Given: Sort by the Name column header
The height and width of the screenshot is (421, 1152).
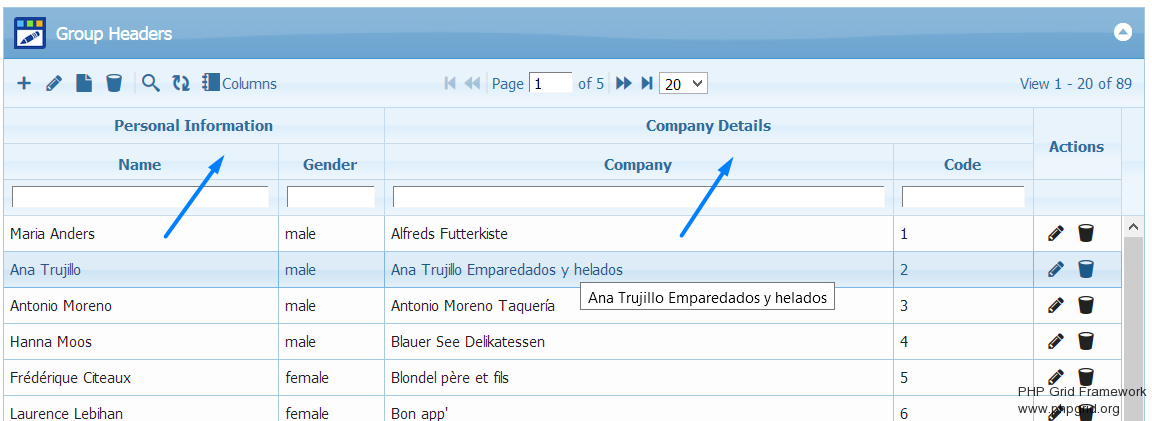Looking at the screenshot, I should point(140,165).
